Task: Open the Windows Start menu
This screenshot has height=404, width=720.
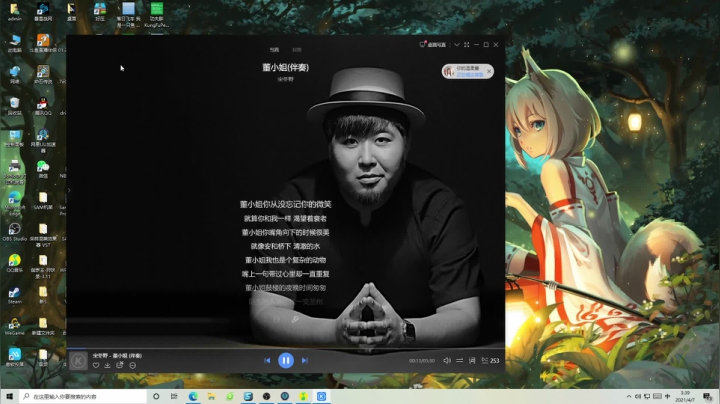Action: point(9,396)
